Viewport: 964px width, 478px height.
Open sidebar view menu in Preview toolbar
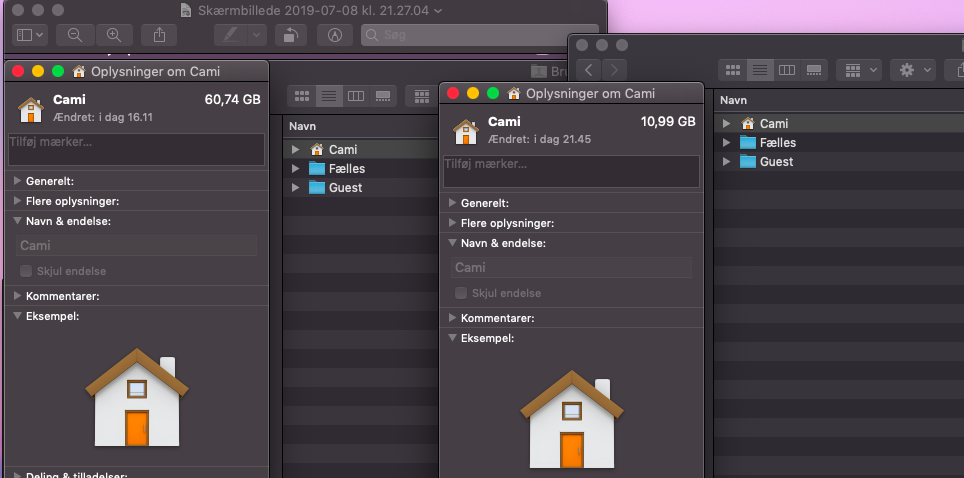(x=30, y=35)
